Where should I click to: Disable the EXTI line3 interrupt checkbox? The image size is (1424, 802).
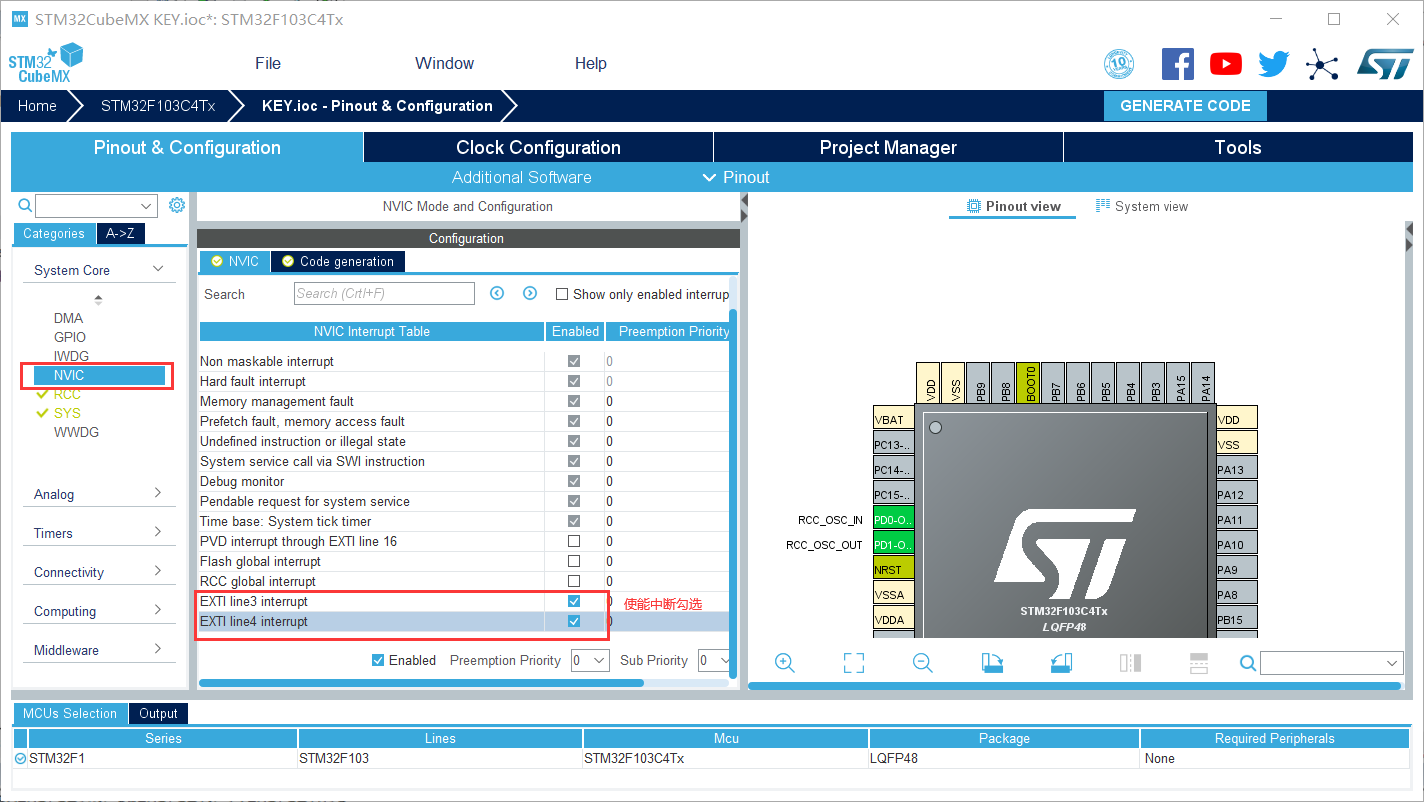(573, 601)
